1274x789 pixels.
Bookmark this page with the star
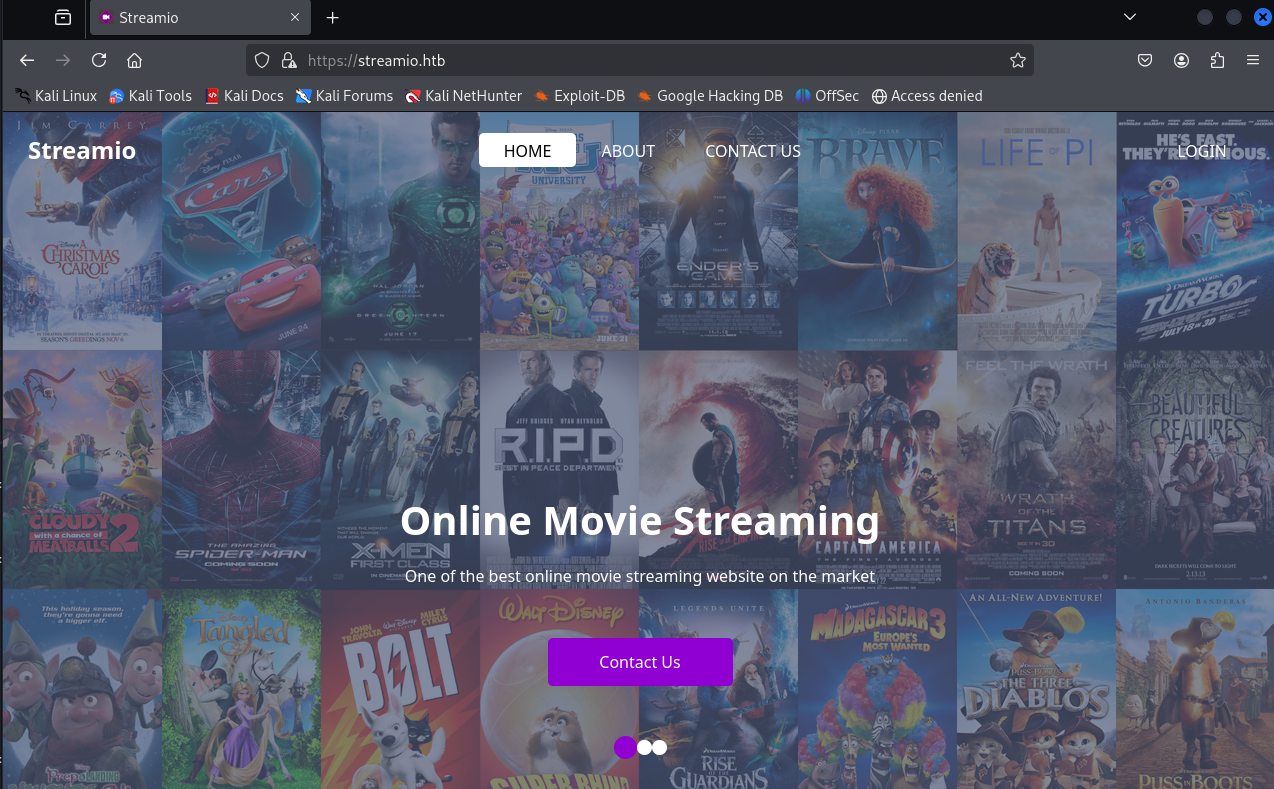1018,60
